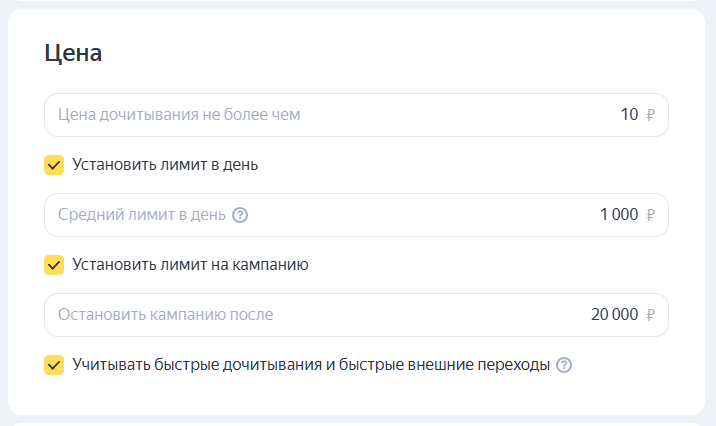Click the Учитывать быстрые дочитывания label text

tap(311, 365)
